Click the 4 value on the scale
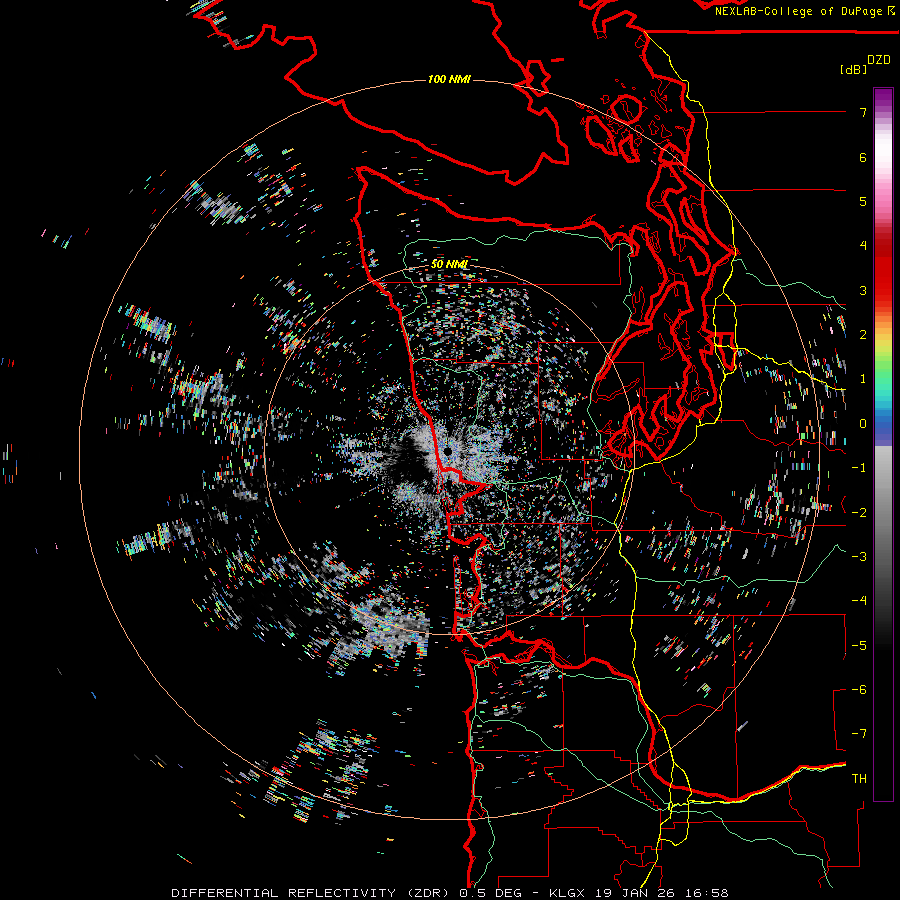The width and height of the screenshot is (900, 900). pos(863,246)
